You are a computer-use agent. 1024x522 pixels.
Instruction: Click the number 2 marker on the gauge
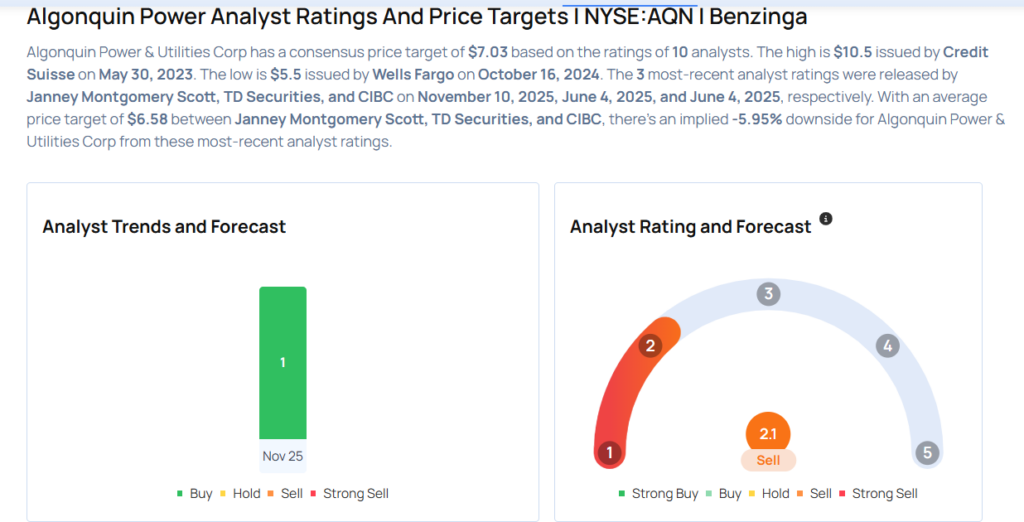click(650, 346)
